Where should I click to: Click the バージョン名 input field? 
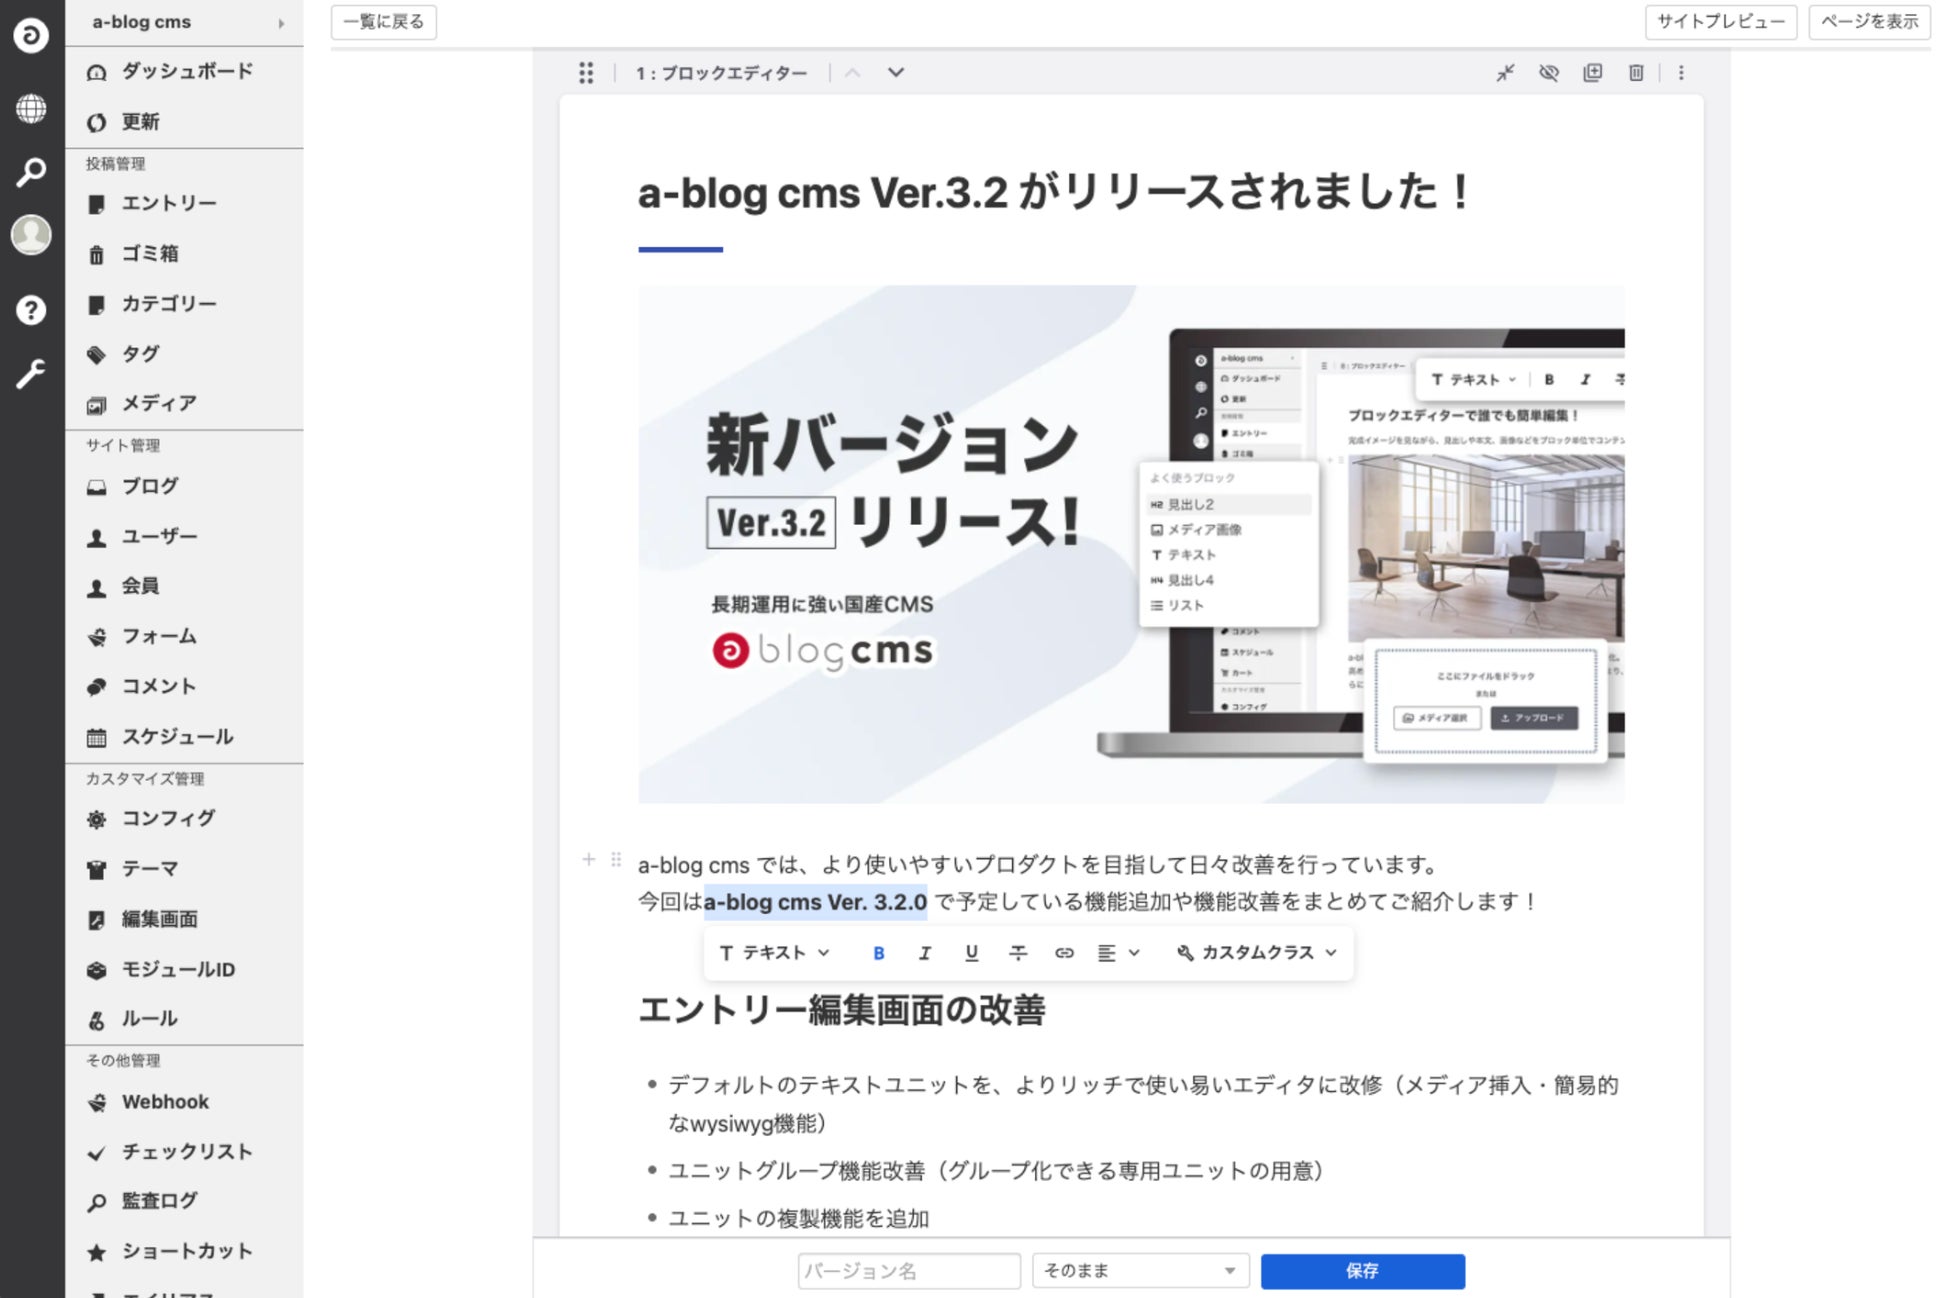pyautogui.click(x=909, y=1271)
